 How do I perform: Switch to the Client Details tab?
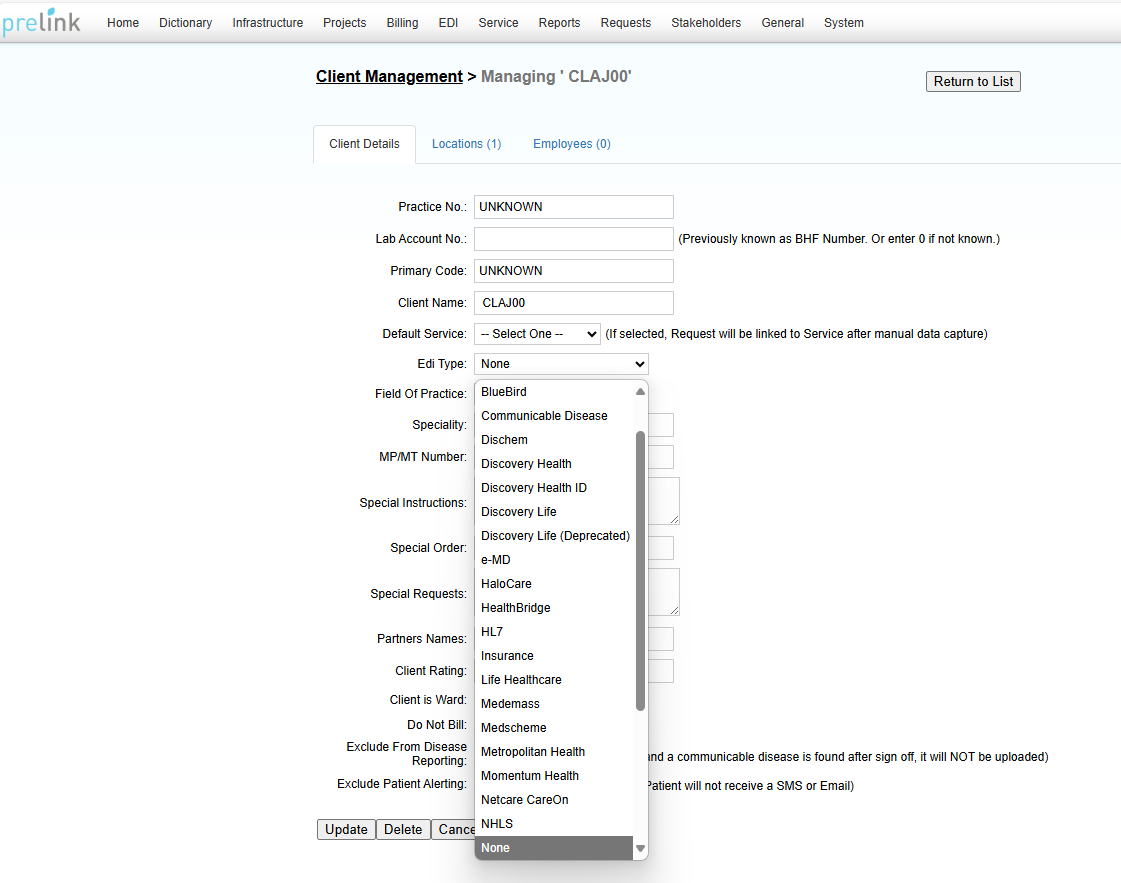364,144
